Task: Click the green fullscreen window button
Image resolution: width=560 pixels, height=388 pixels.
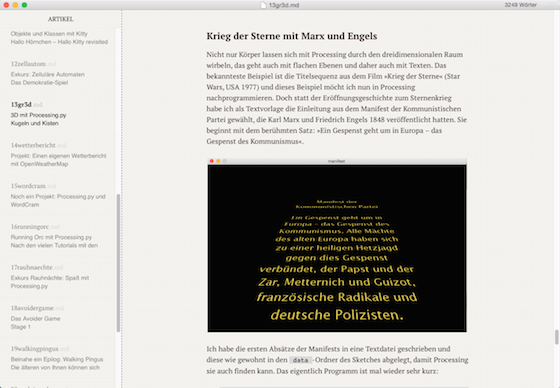Action: [24, 5]
